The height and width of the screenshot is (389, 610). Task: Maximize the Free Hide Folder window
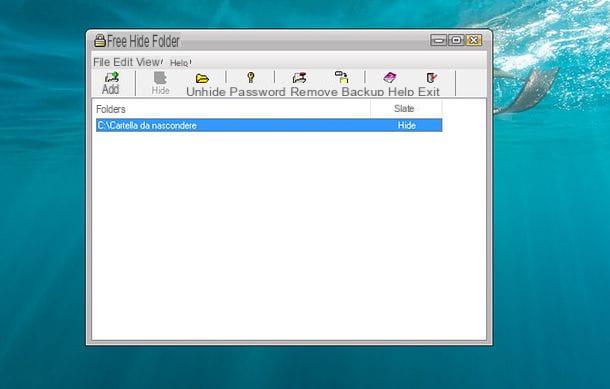pos(456,40)
